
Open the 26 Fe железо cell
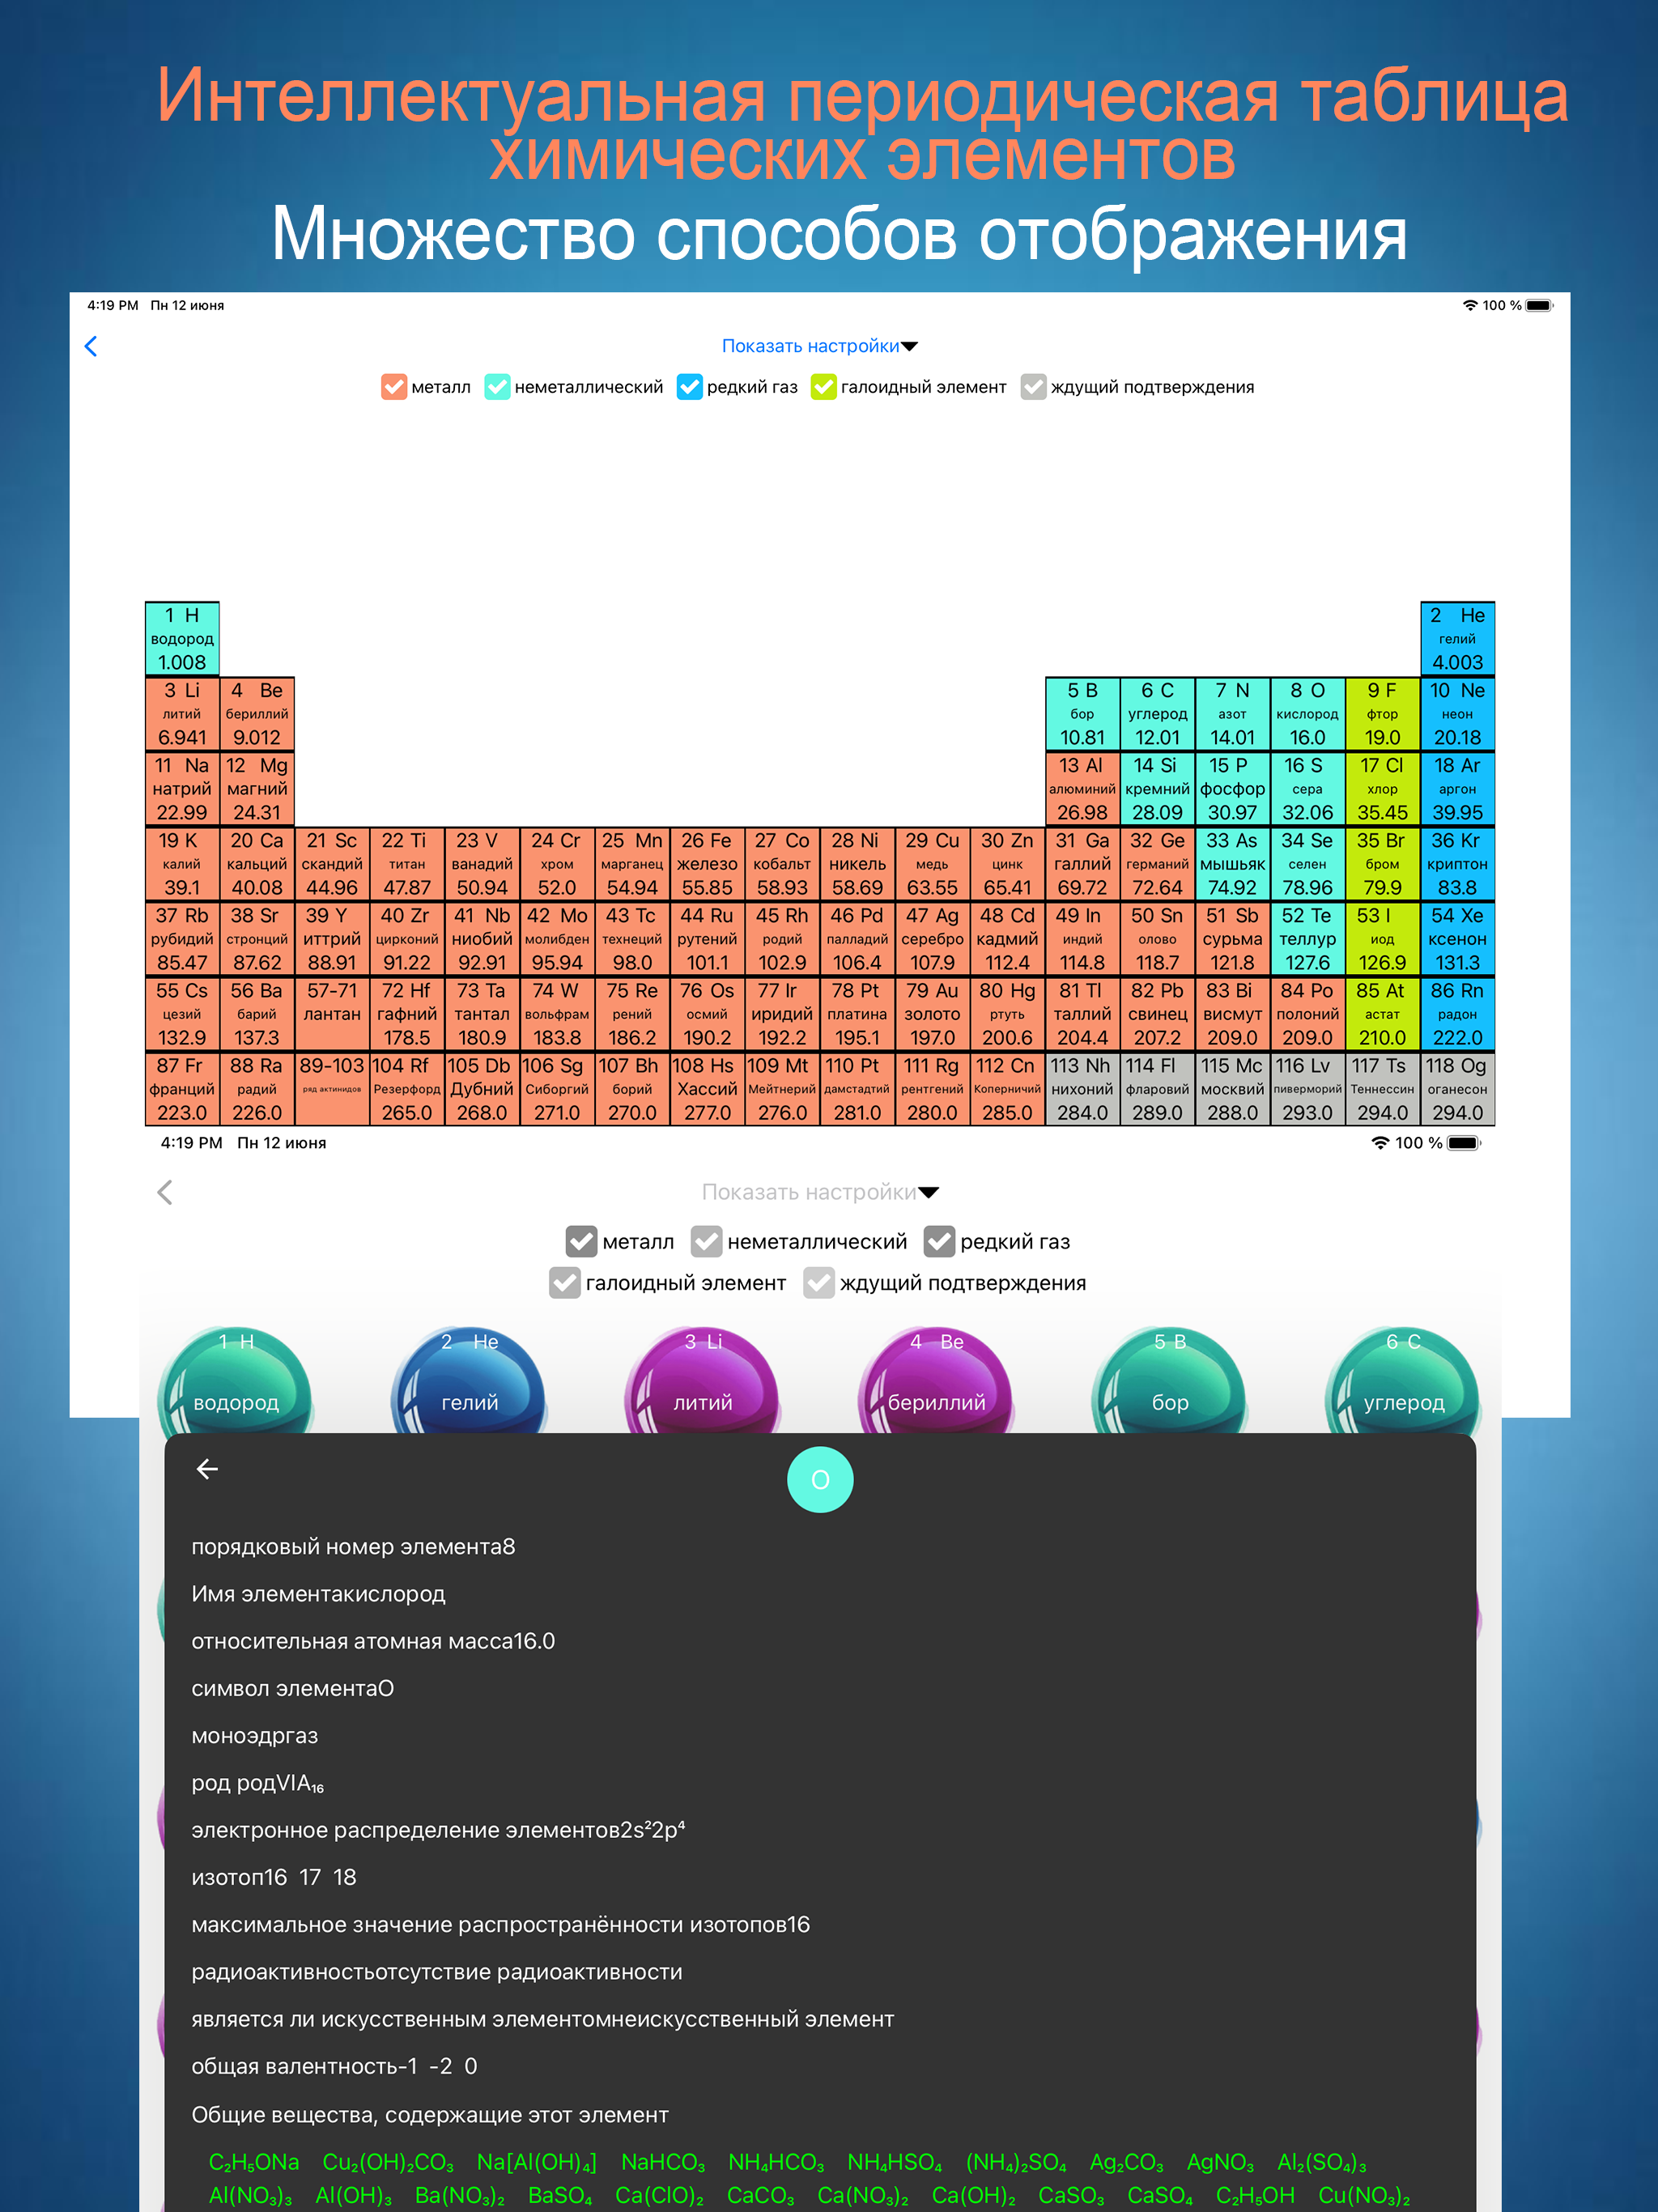[707, 863]
